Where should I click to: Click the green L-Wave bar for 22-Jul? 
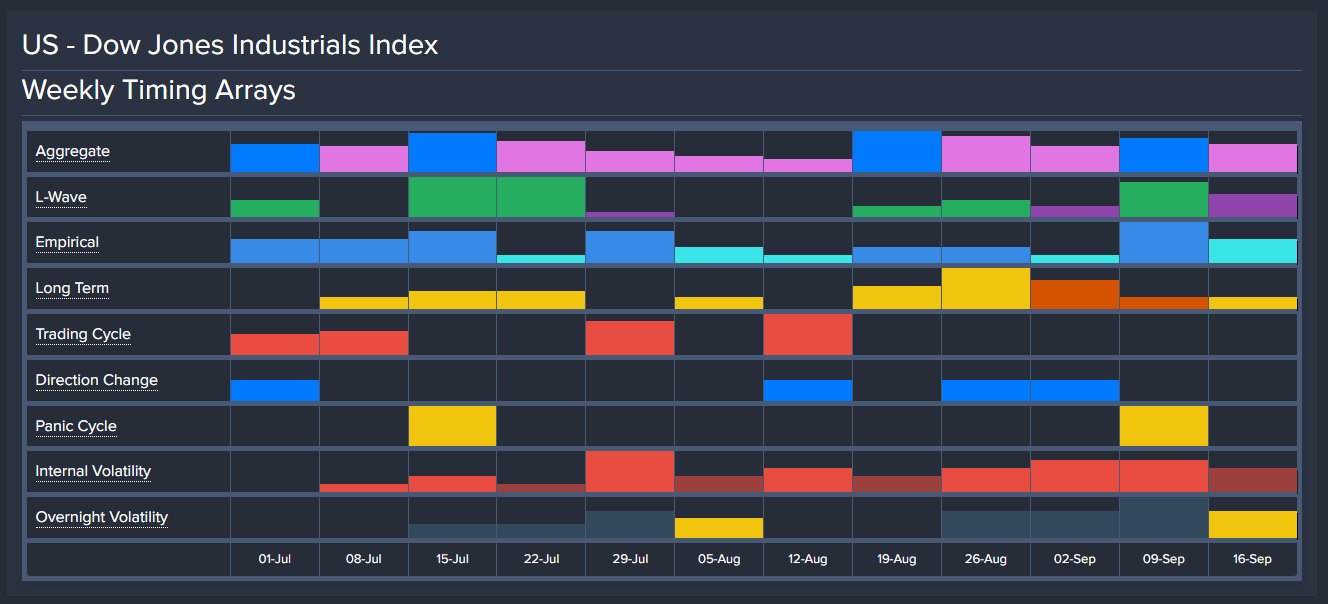point(541,198)
